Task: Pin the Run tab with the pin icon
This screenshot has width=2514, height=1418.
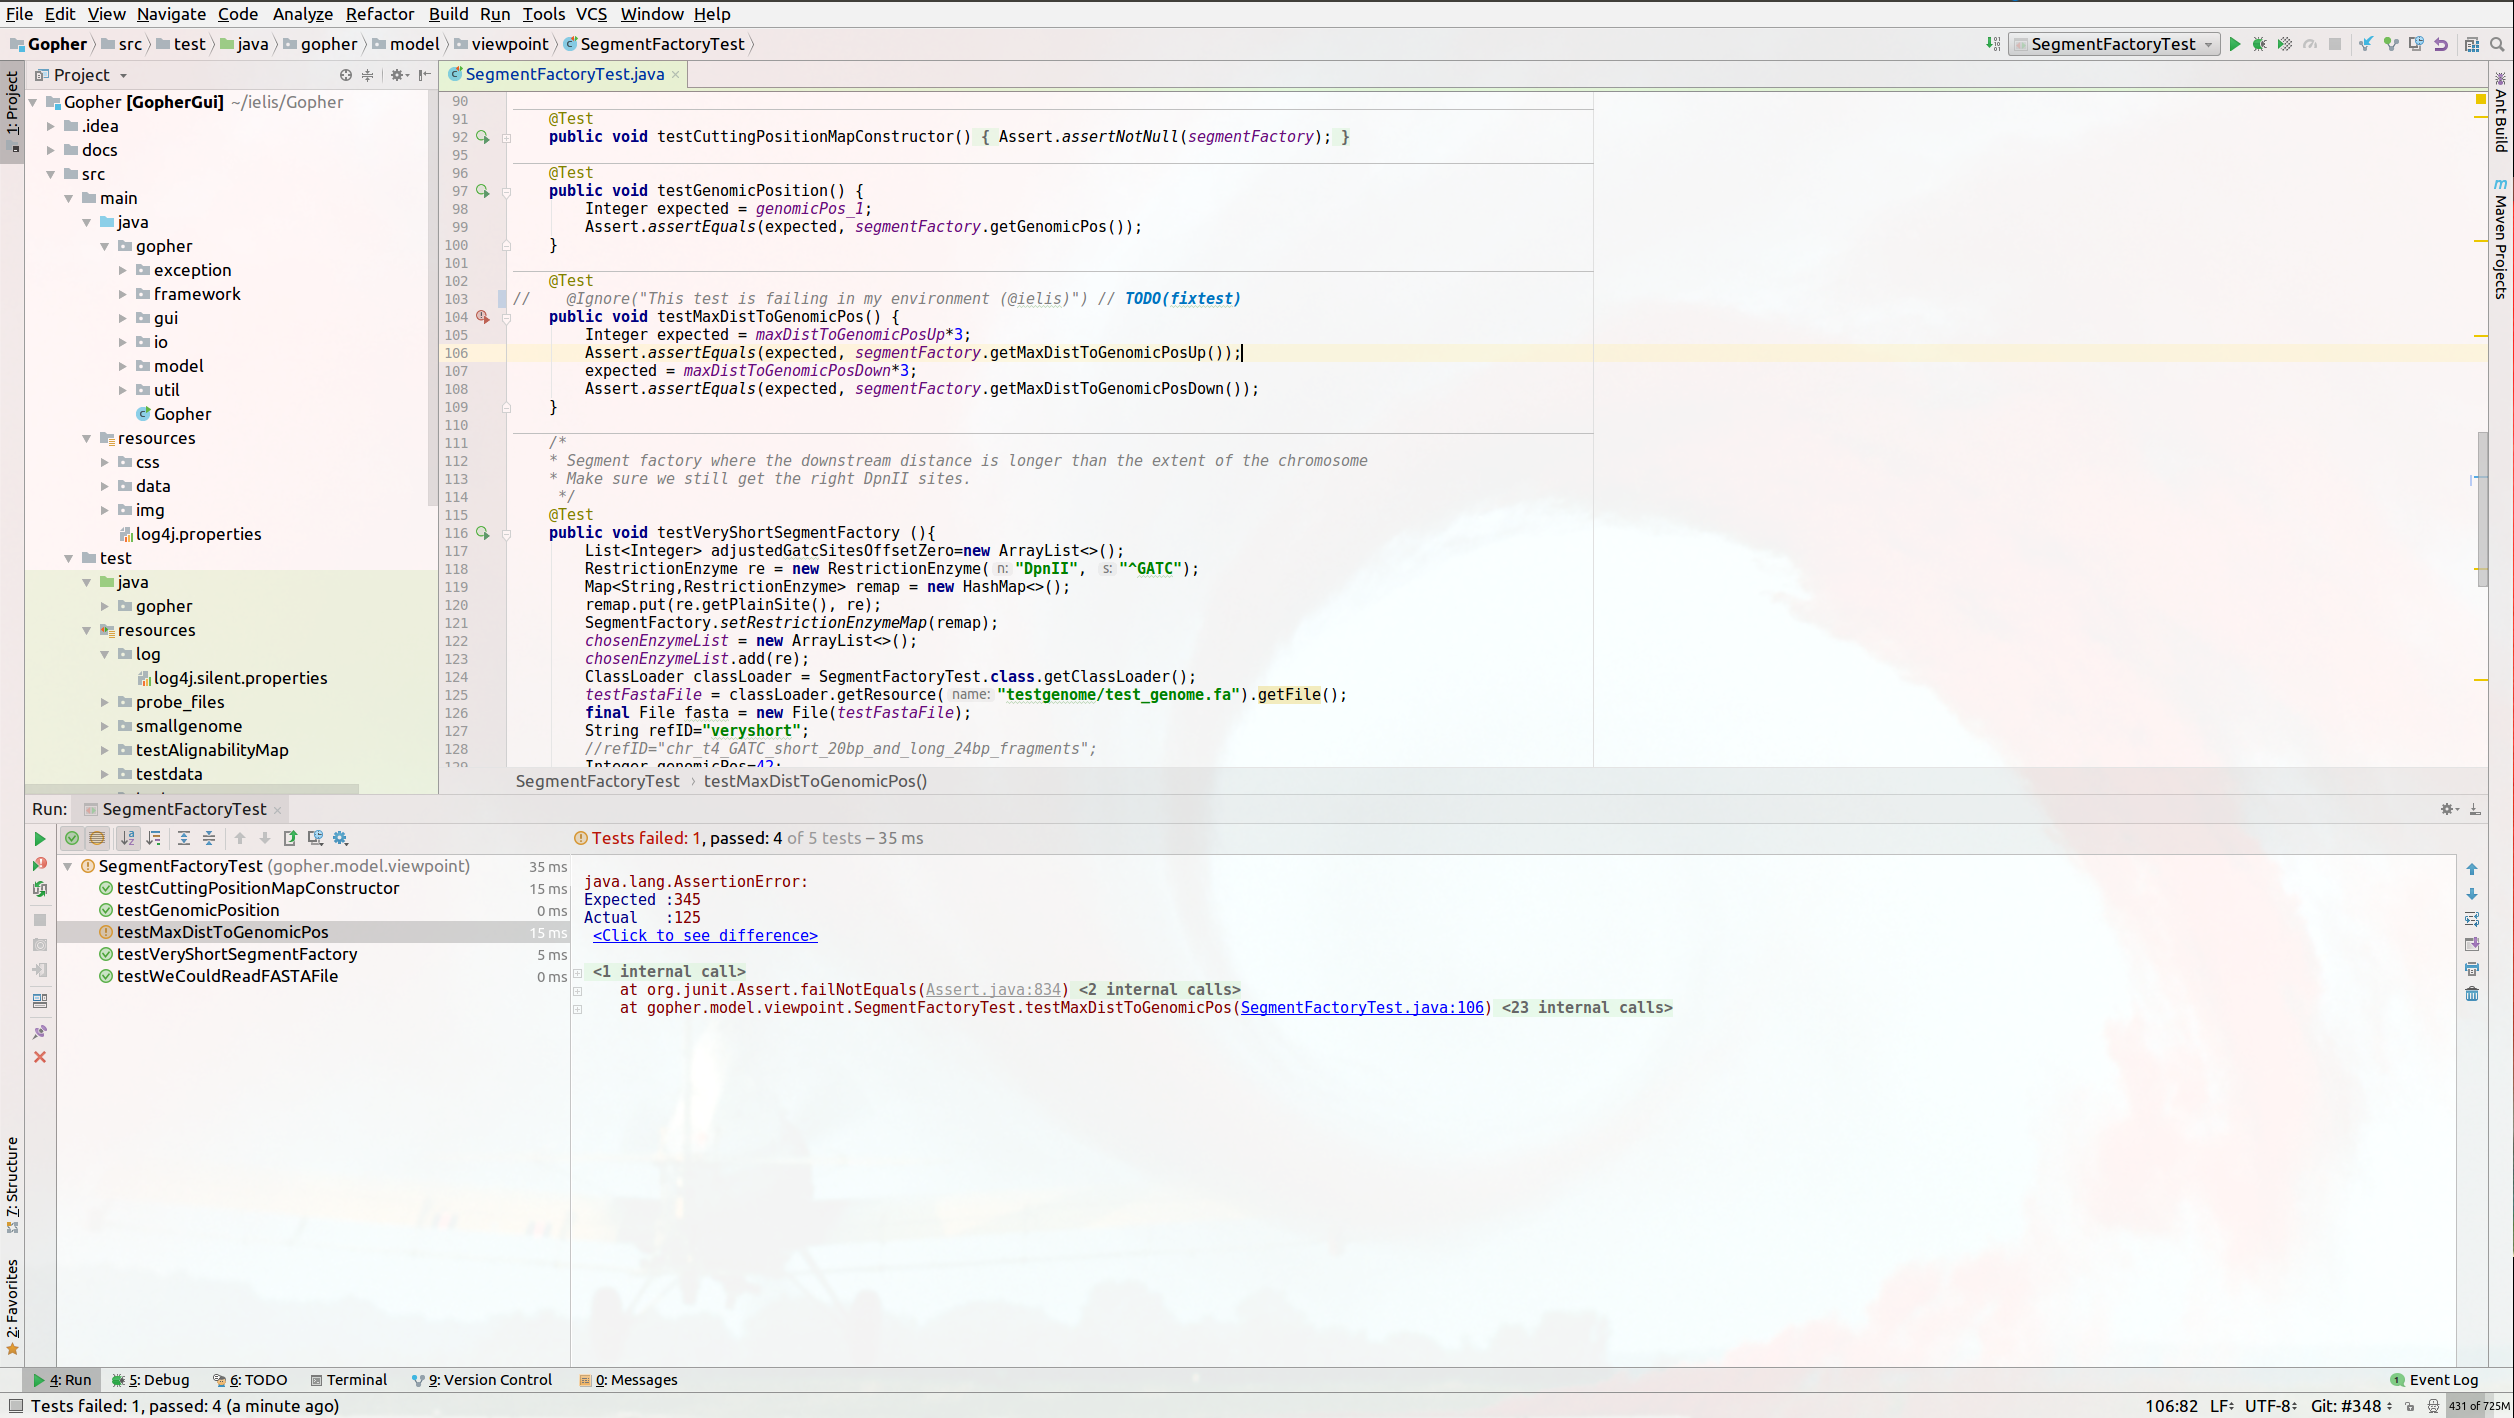Action: click(40, 1032)
